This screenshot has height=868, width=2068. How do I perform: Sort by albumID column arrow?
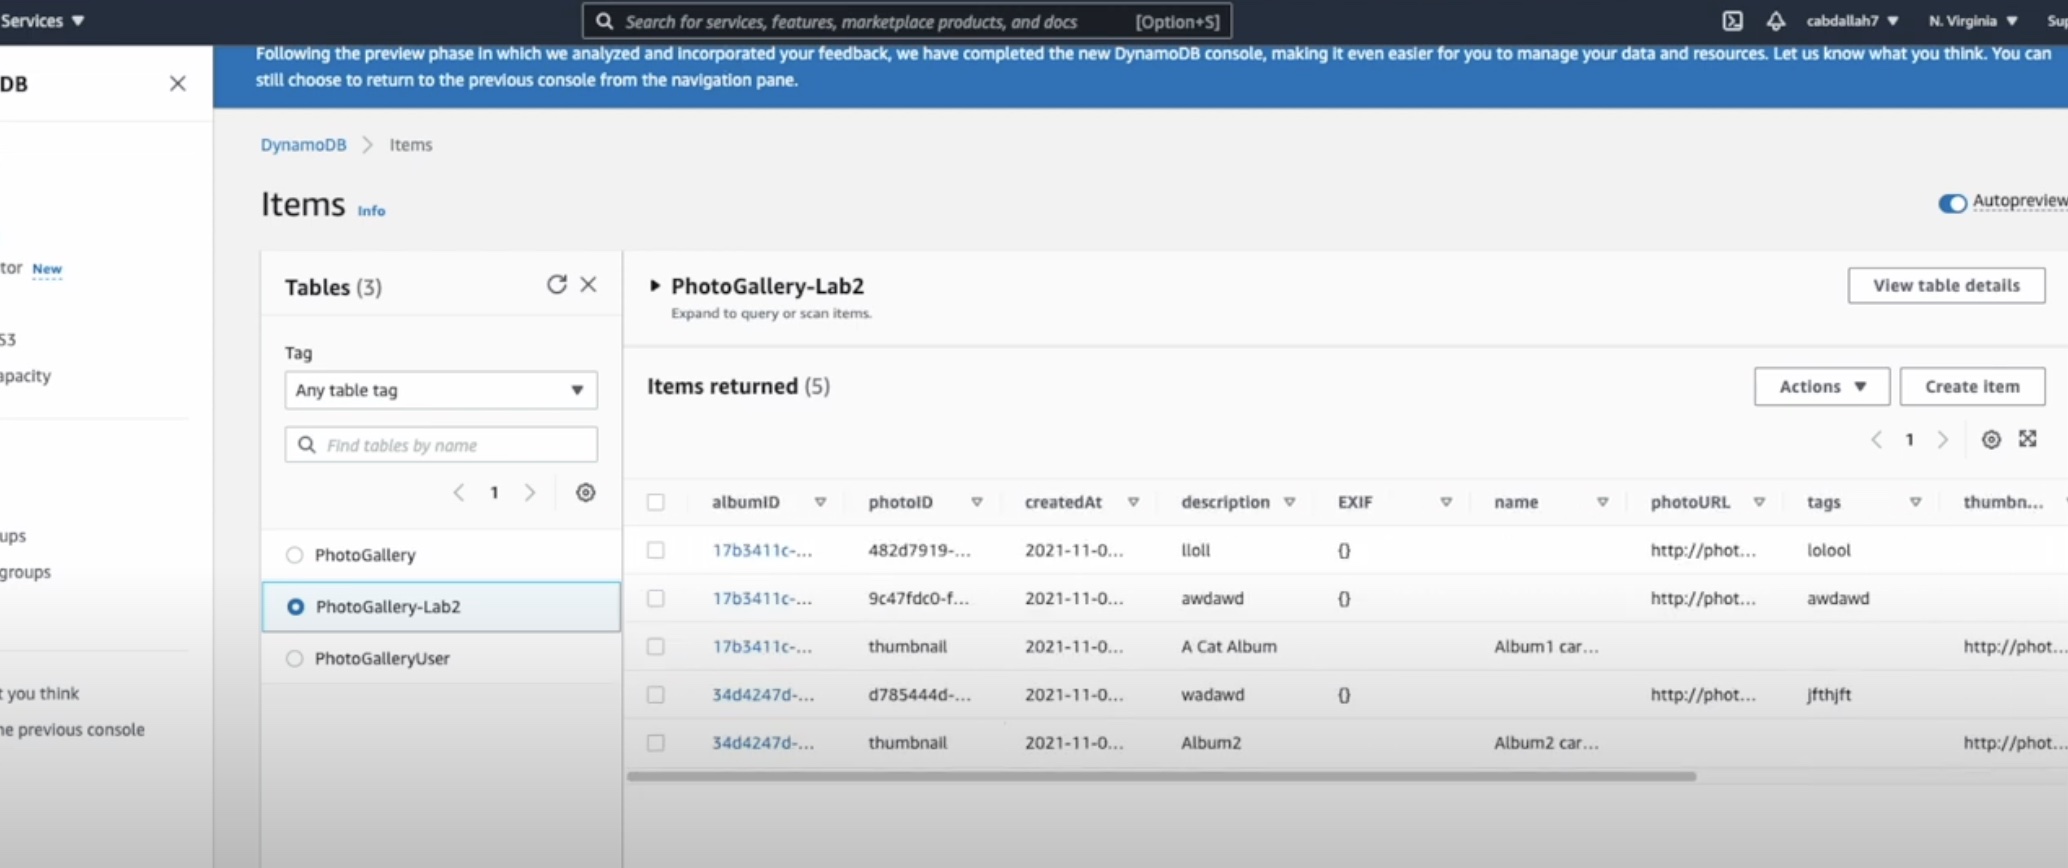pyautogui.click(x=820, y=502)
